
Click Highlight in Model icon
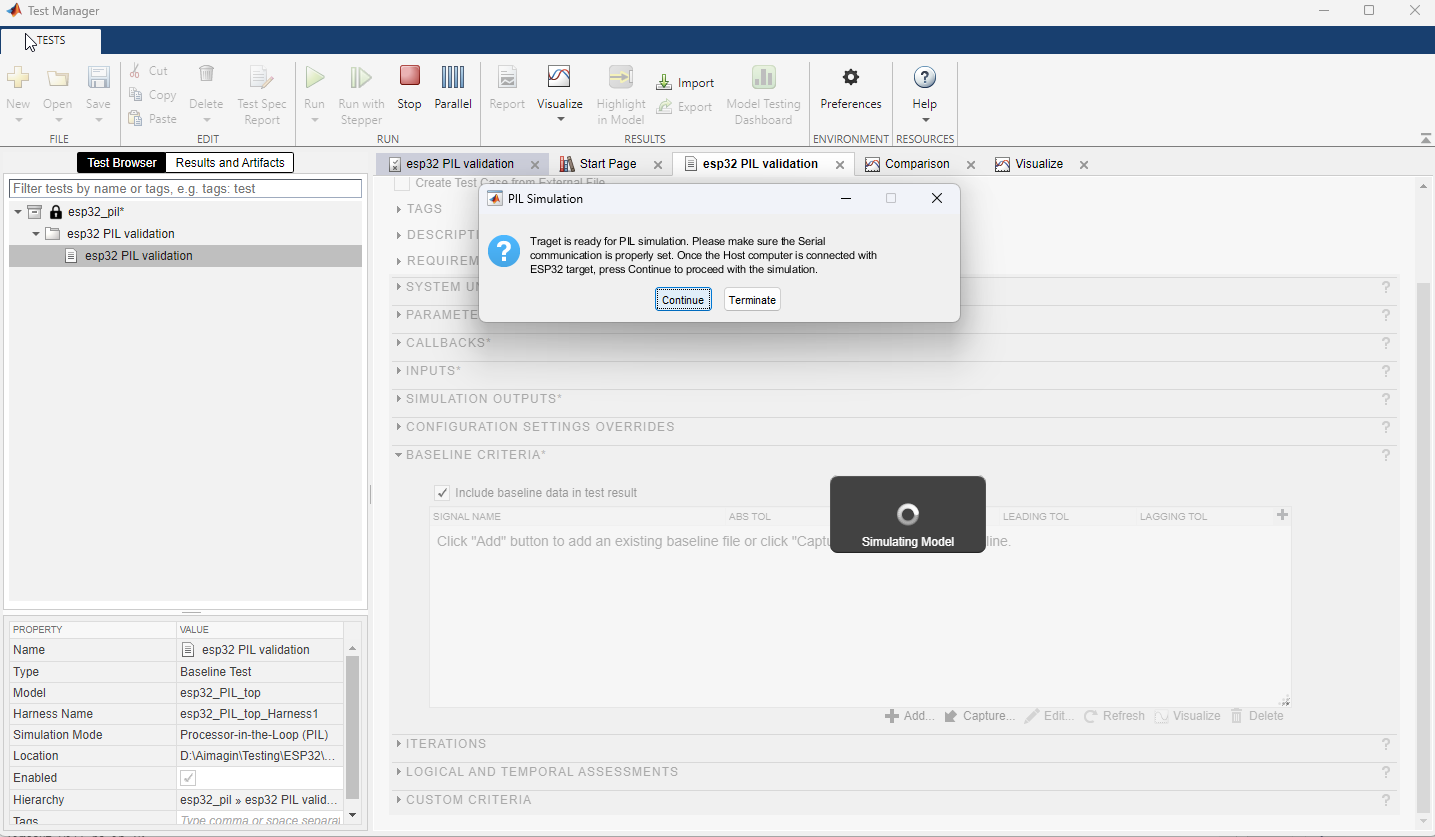point(621,78)
